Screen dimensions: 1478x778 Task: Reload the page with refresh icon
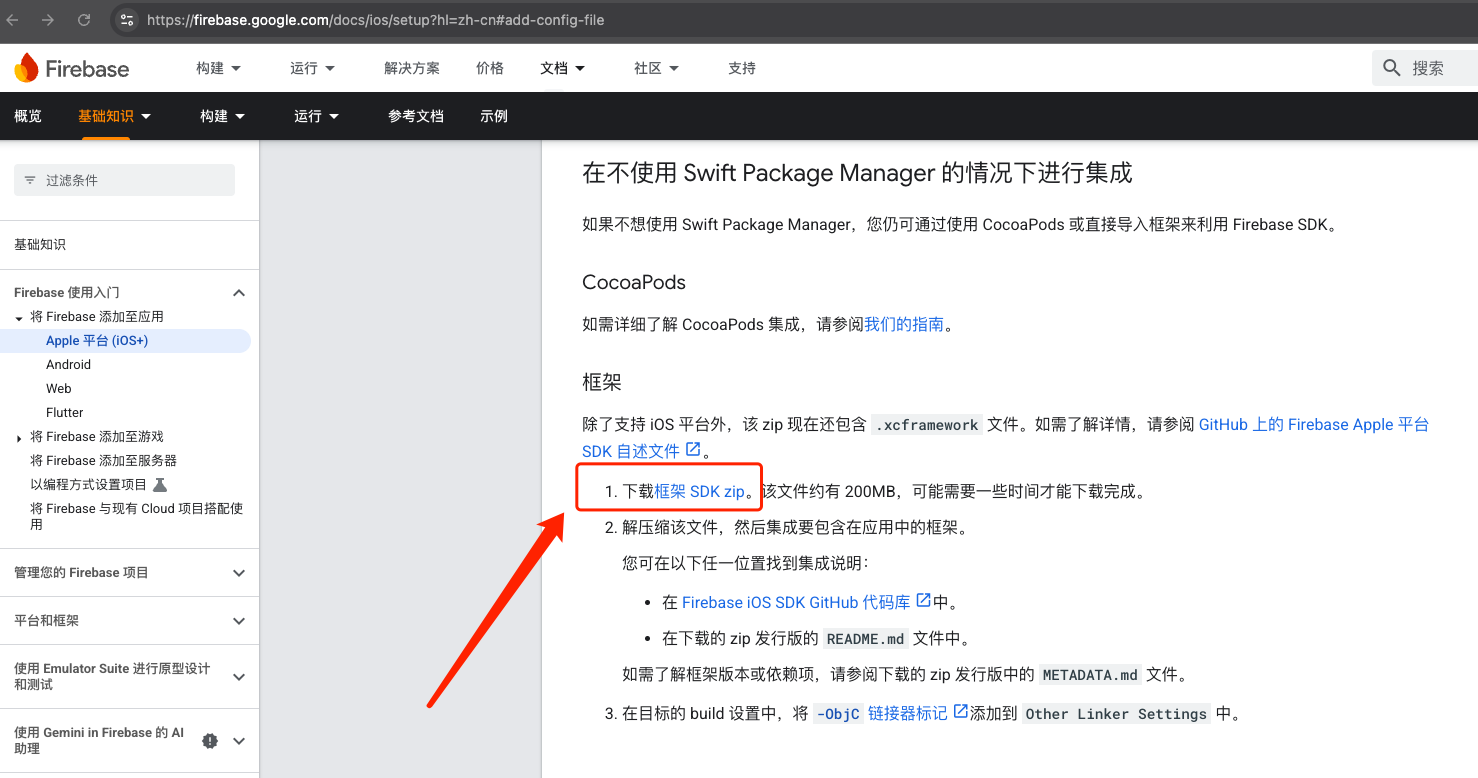[x=84, y=19]
